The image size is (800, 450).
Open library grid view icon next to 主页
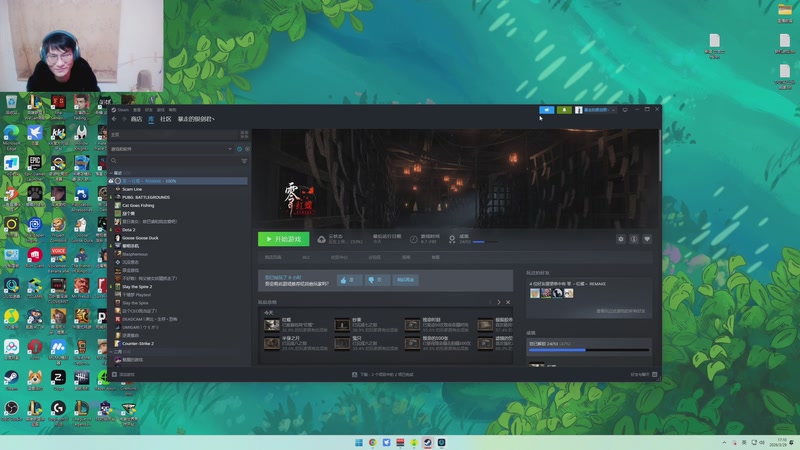tap(244, 135)
